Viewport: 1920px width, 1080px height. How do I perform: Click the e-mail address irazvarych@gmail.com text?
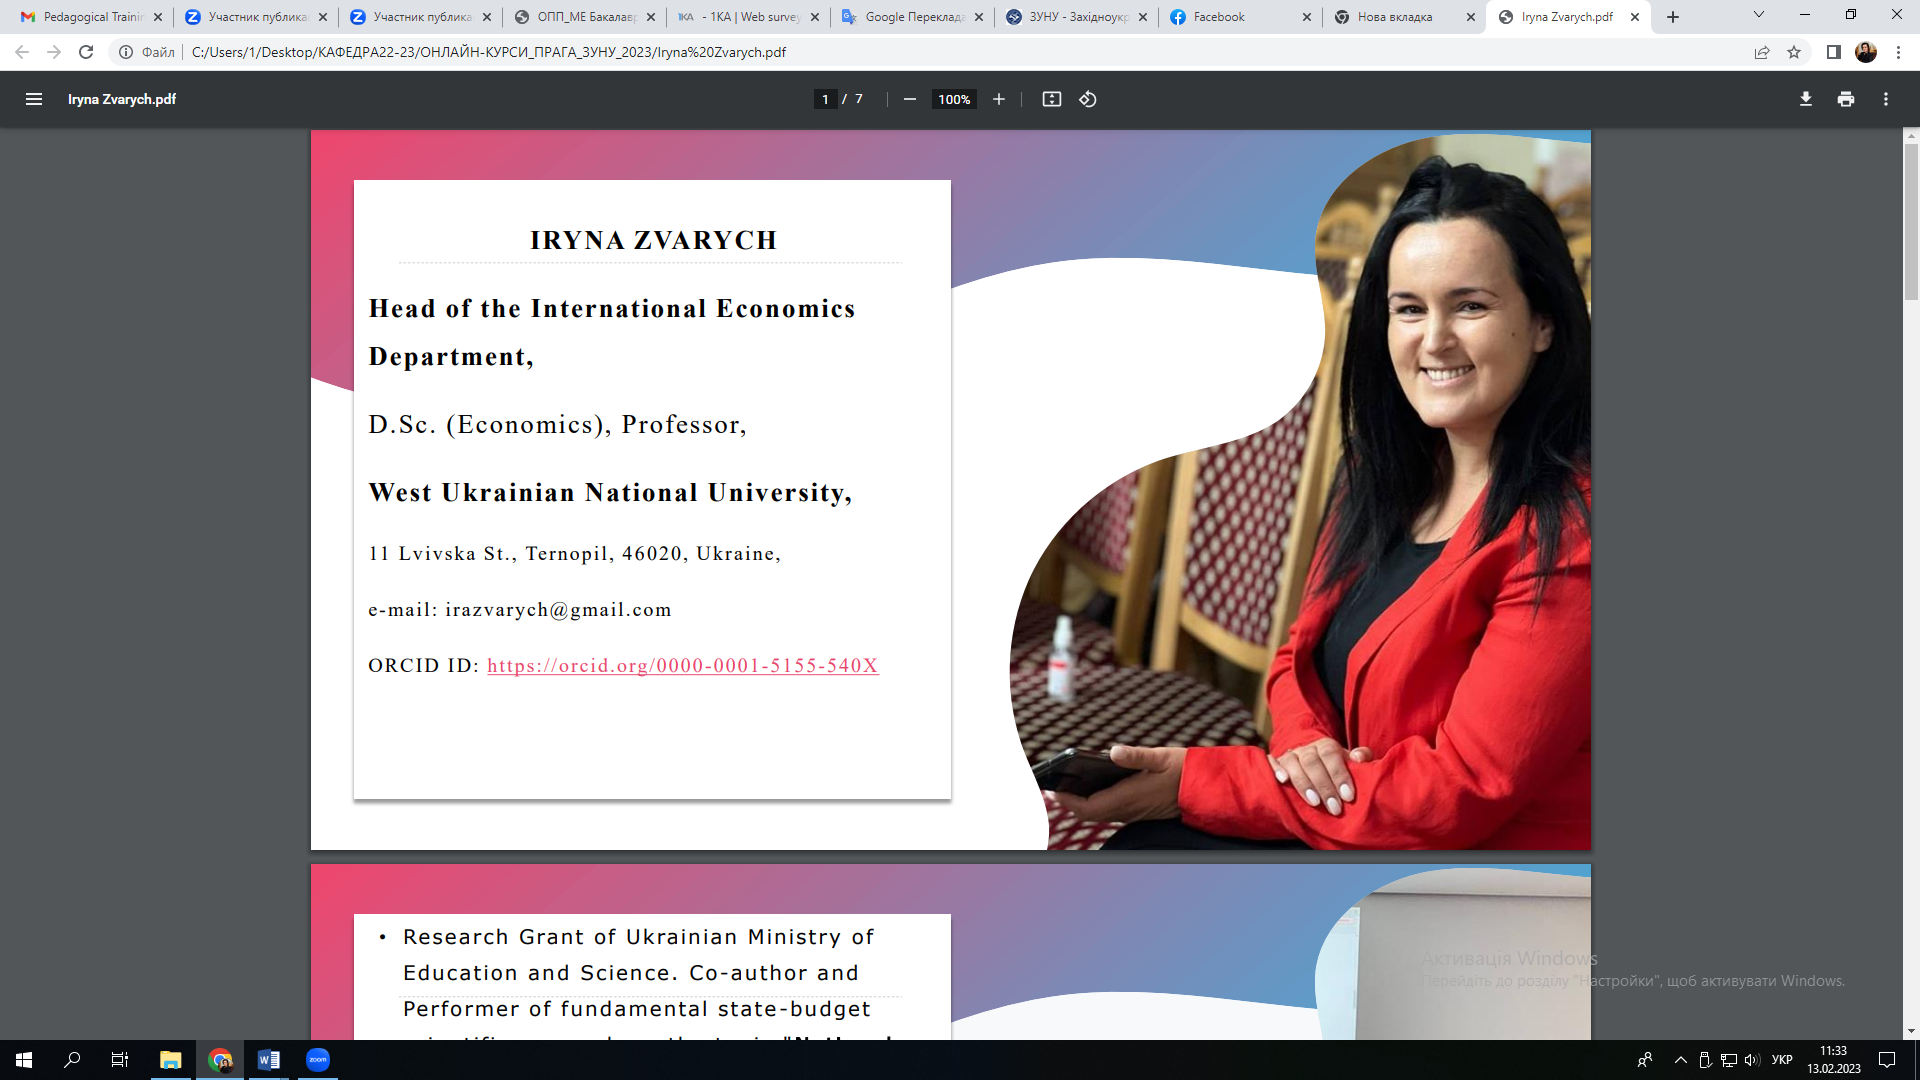(x=558, y=610)
